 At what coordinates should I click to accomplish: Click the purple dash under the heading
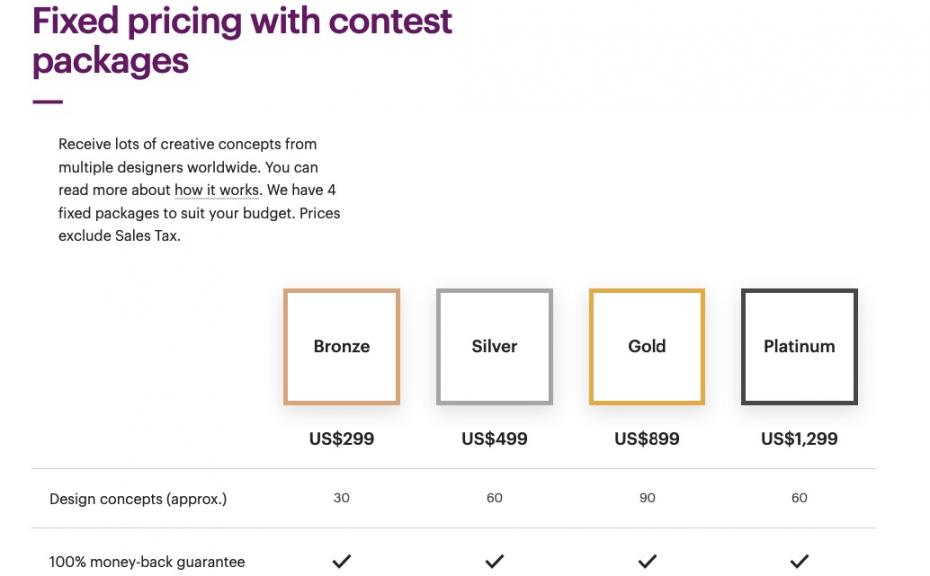[x=47, y=102]
